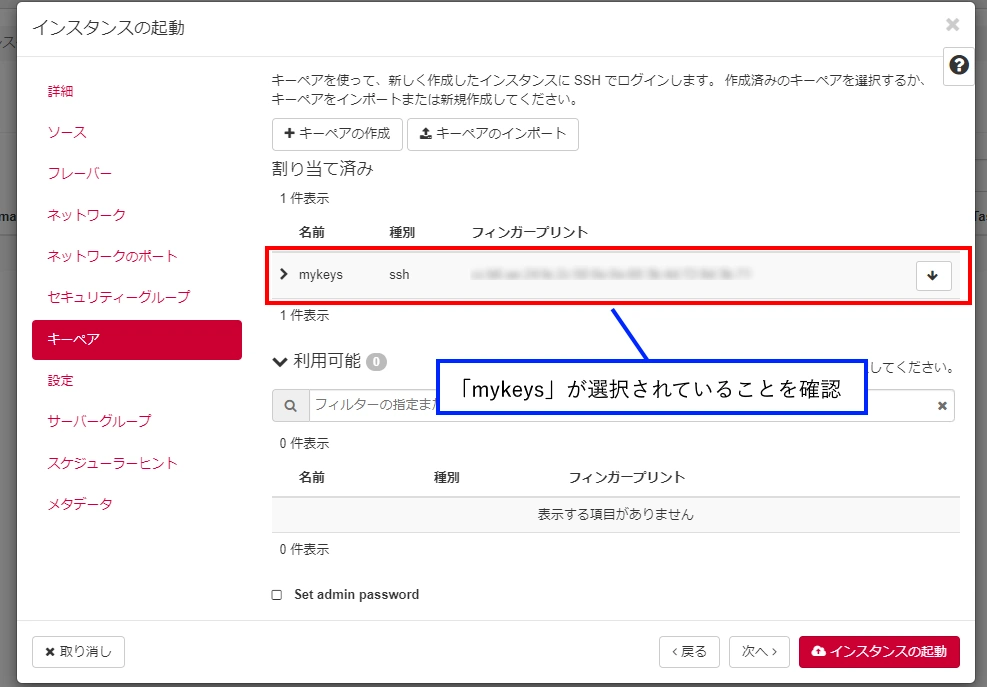This screenshot has height=687, width=987.
Task: Proceed with the 次へ button
Action: (x=759, y=652)
